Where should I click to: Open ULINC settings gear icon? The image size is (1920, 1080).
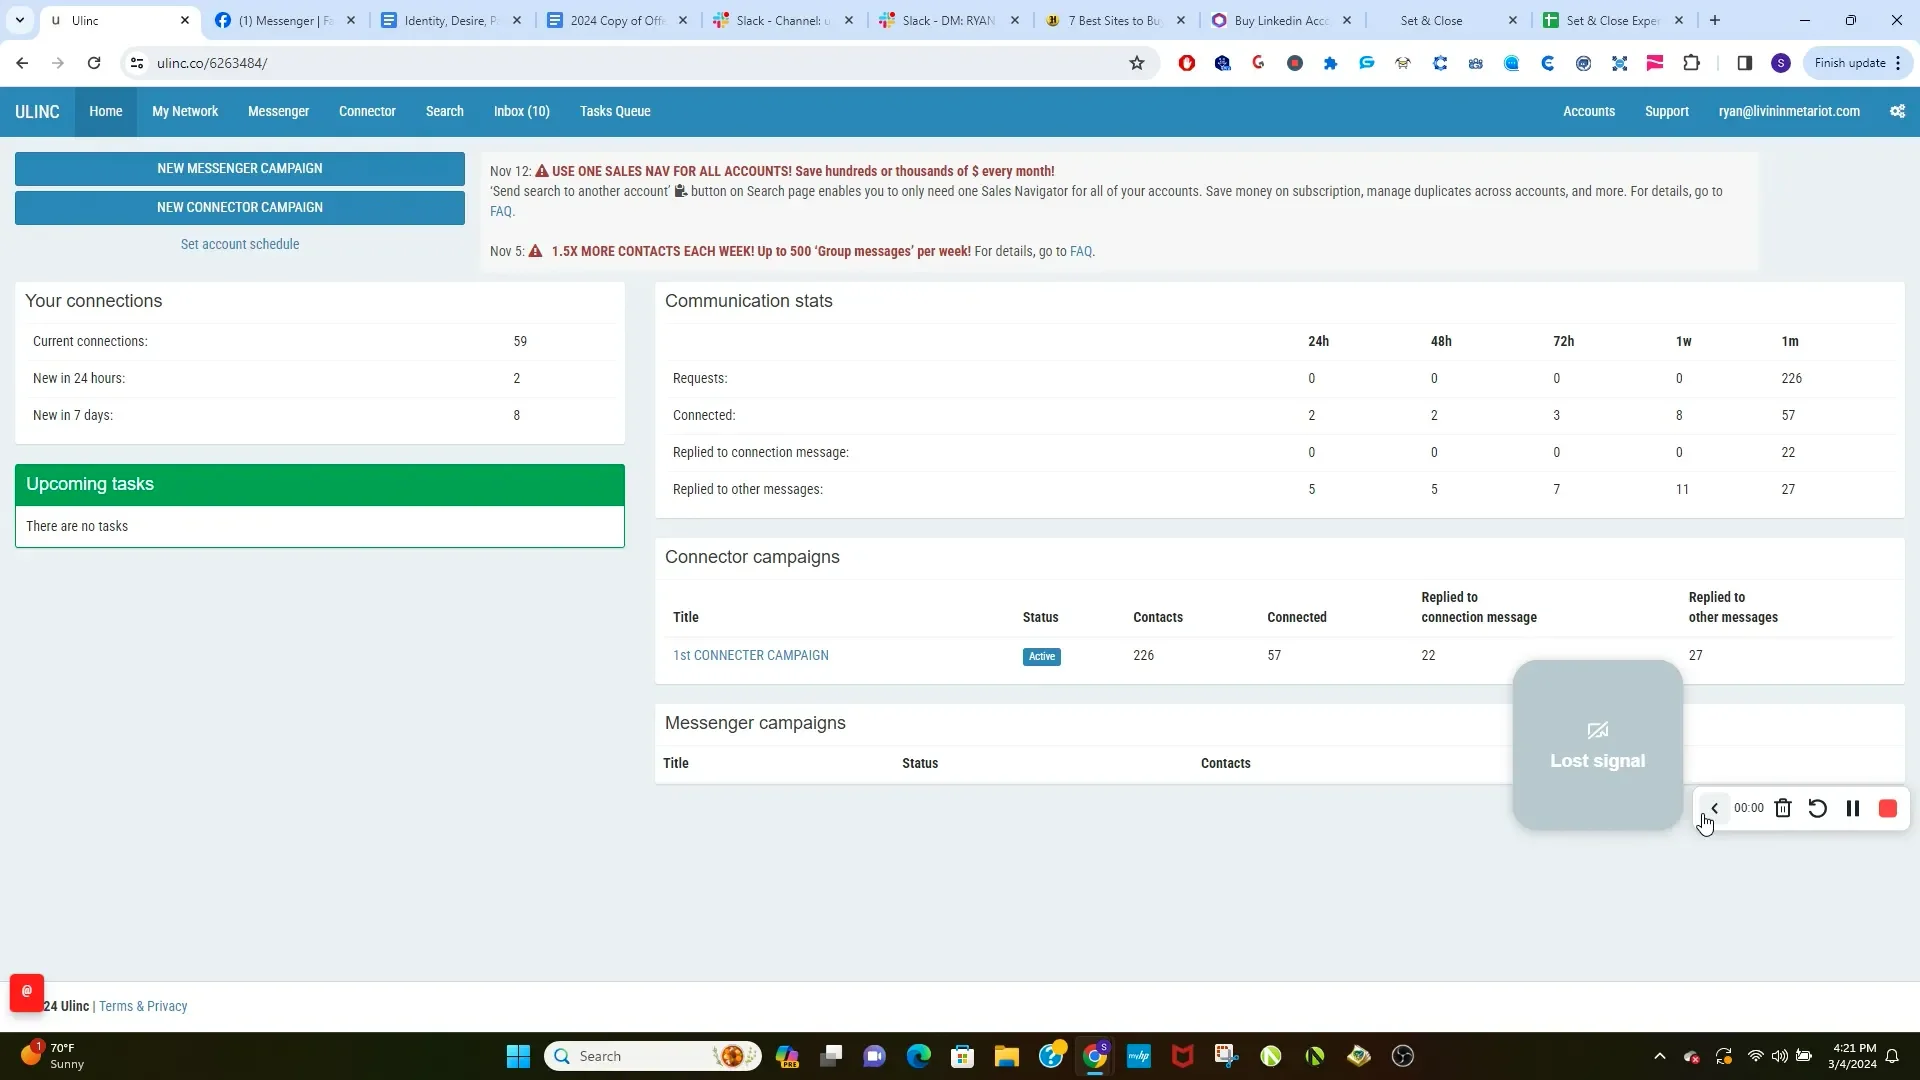1897,111
